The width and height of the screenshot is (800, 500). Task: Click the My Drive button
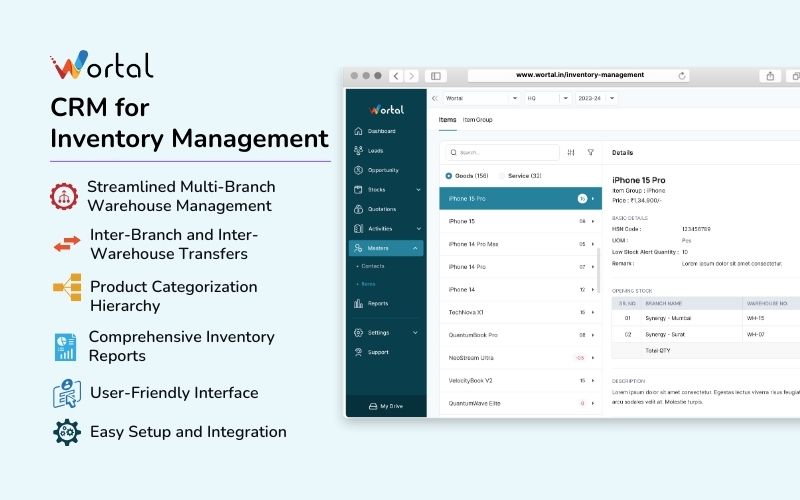385,406
